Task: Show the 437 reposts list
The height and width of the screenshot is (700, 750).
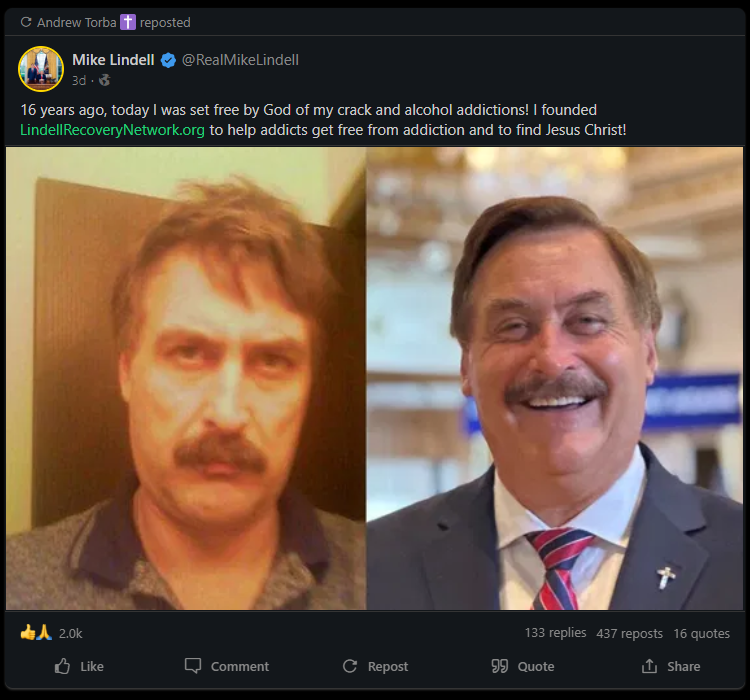Action: [x=629, y=633]
